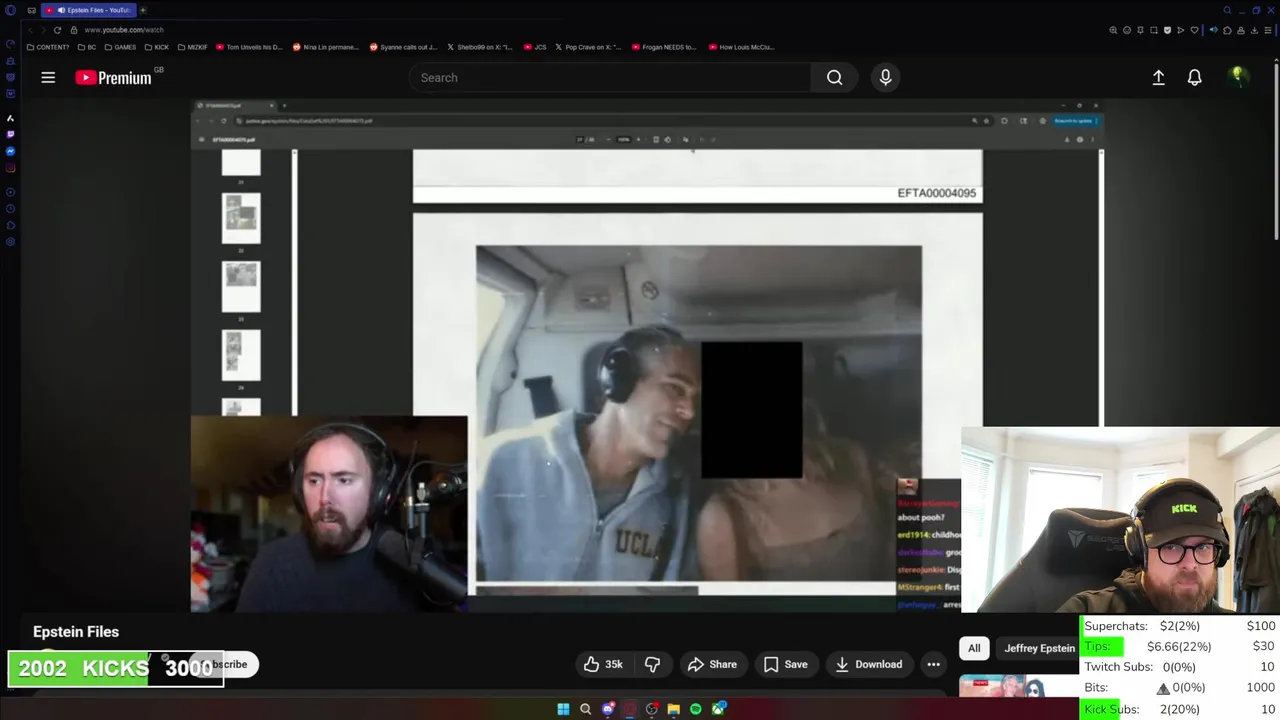Switch to the Epstein Files browser tab
The width and height of the screenshot is (1280, 720).
coord(88,10)
